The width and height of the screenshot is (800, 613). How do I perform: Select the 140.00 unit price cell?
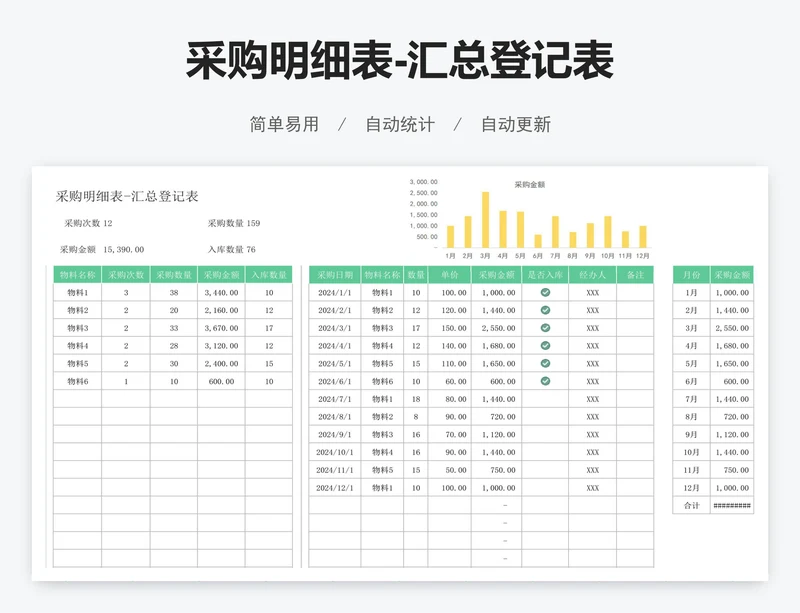click(x=449, y=346)
